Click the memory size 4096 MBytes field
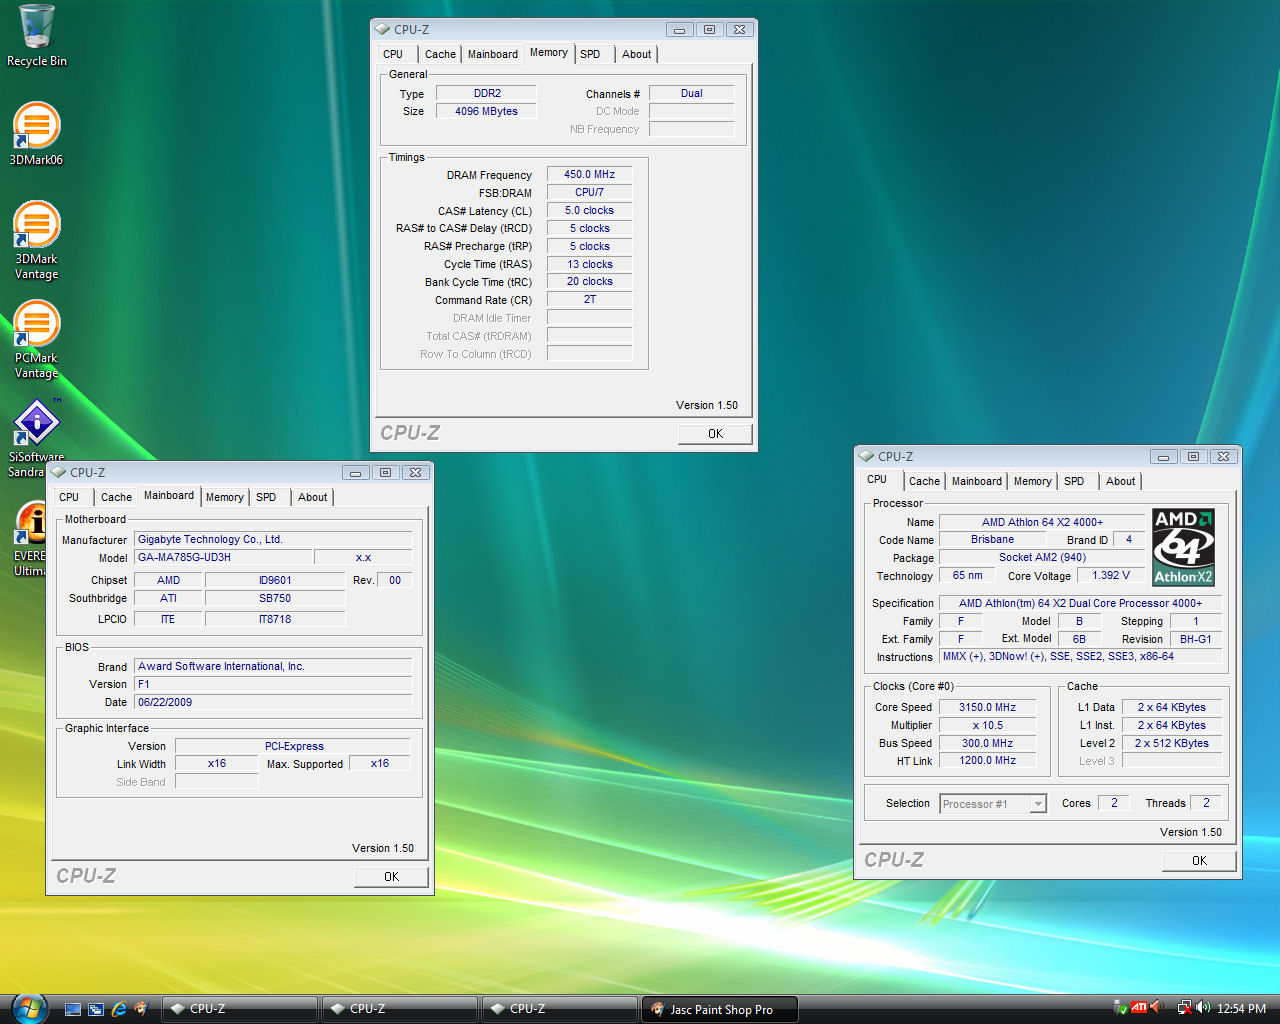Viewport: 1280px width, 1024px height. click(487, 111)
